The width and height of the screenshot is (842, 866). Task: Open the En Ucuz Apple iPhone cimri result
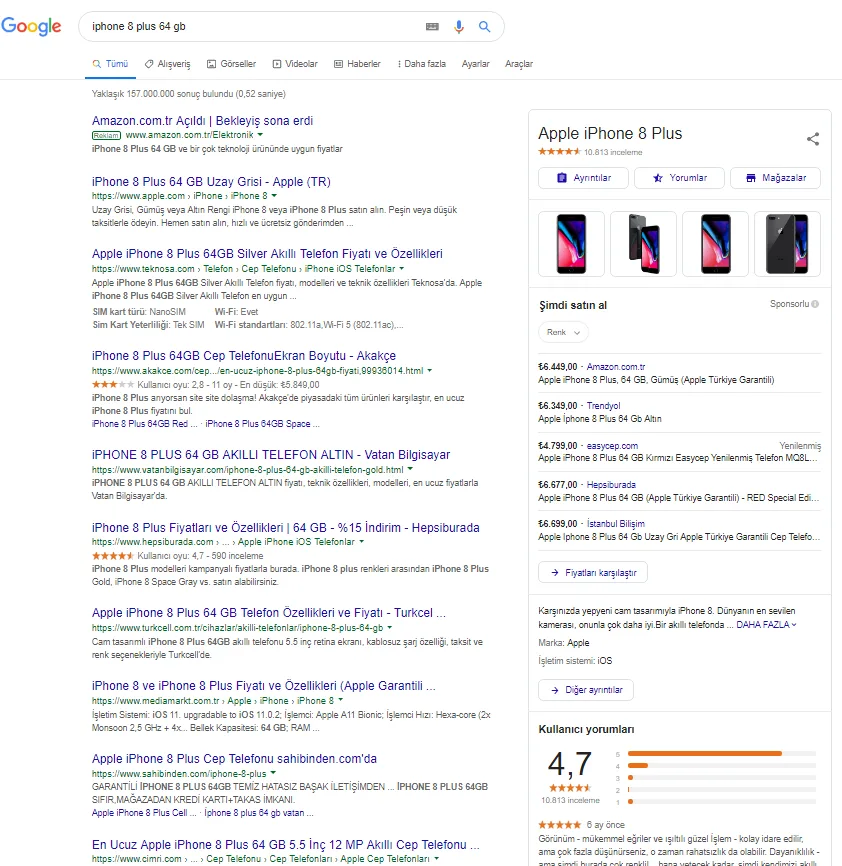285,844
